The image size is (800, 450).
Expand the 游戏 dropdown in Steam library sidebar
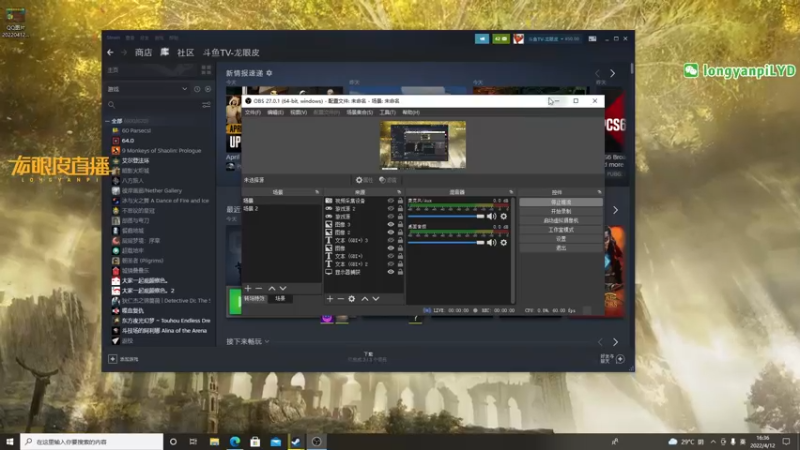click(x=184, y=89)
